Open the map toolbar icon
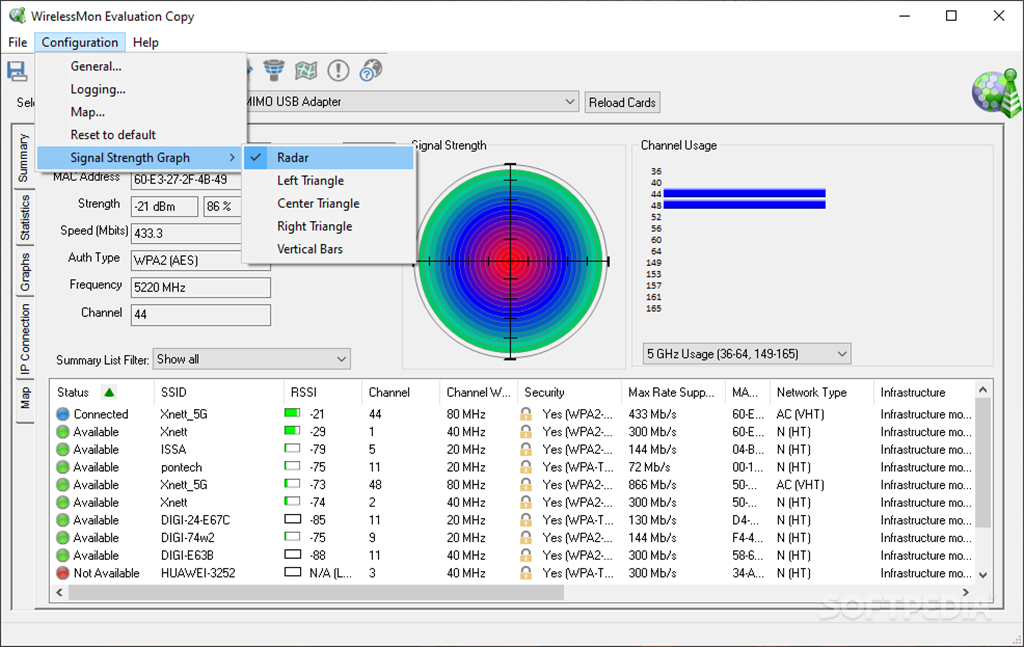 point(306,70)
